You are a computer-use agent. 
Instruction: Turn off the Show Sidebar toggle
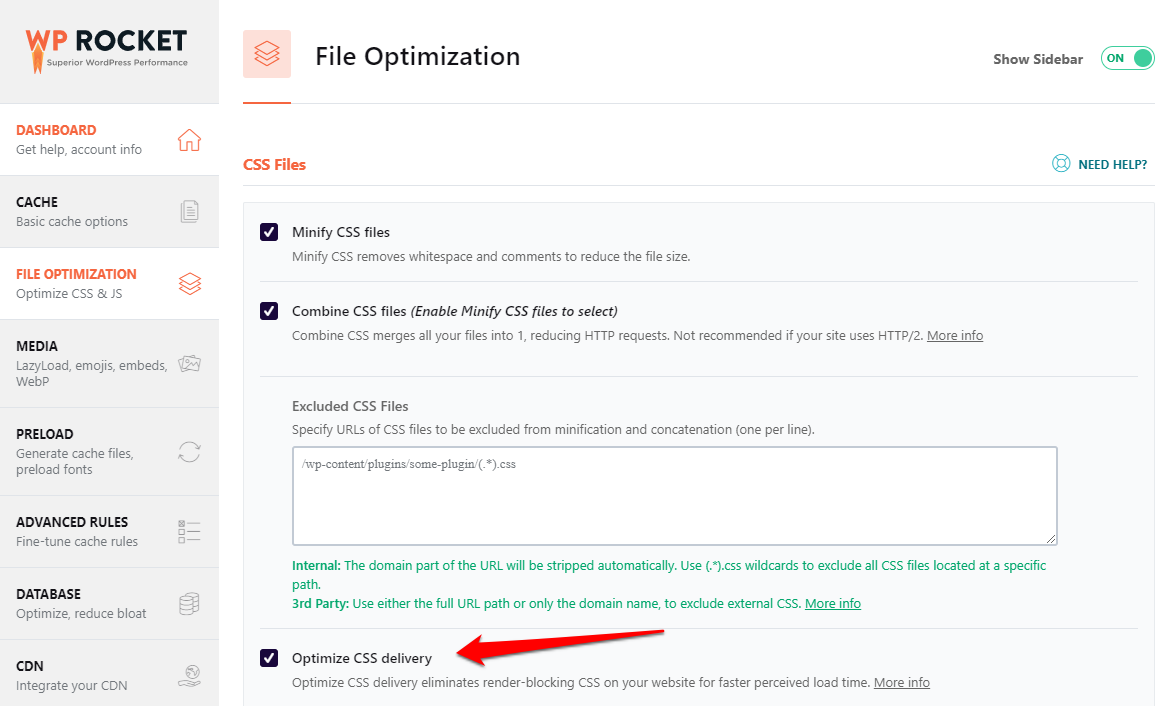1127,58
